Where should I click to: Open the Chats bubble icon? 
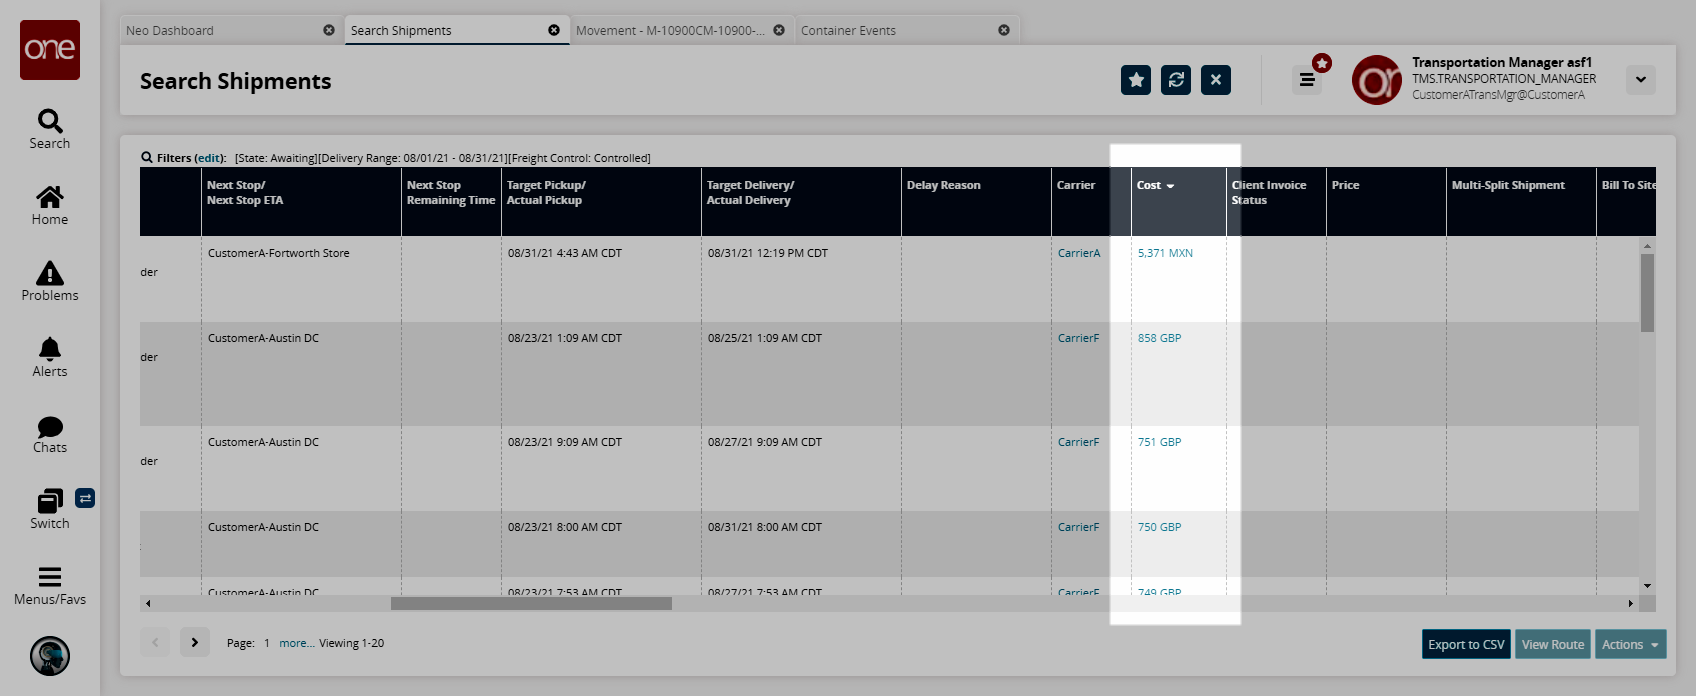tap(50, 427)
